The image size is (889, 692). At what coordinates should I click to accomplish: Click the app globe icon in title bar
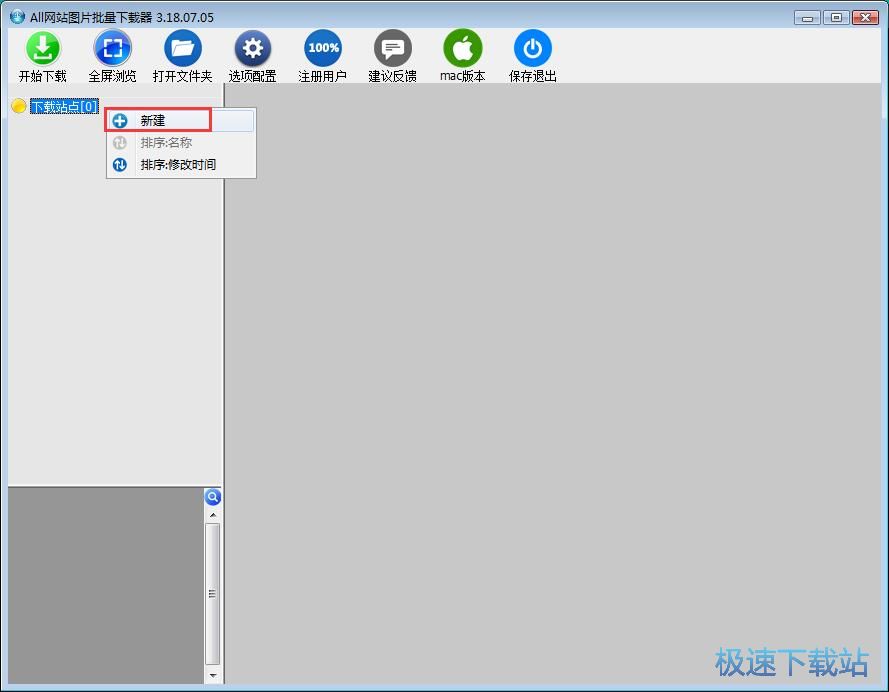tap(18, 16)
